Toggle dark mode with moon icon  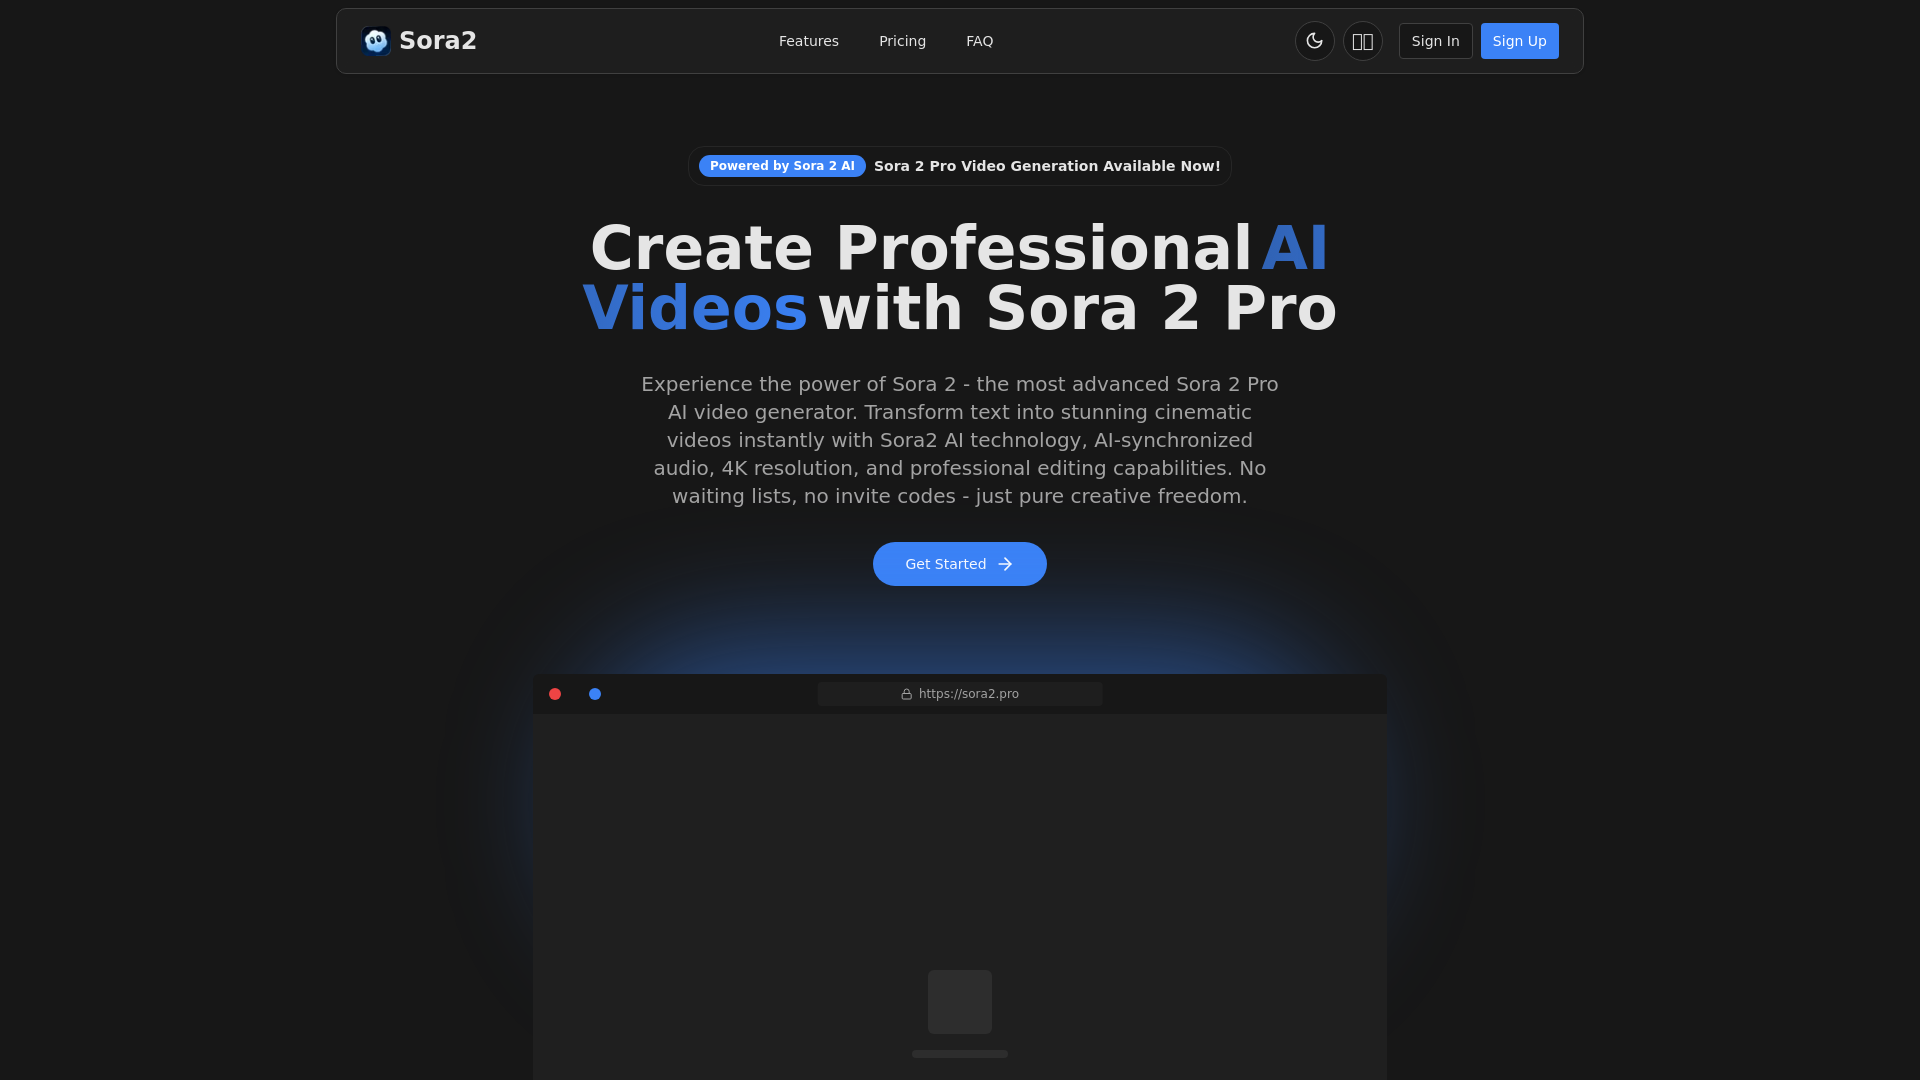[x=1314, y=41]
